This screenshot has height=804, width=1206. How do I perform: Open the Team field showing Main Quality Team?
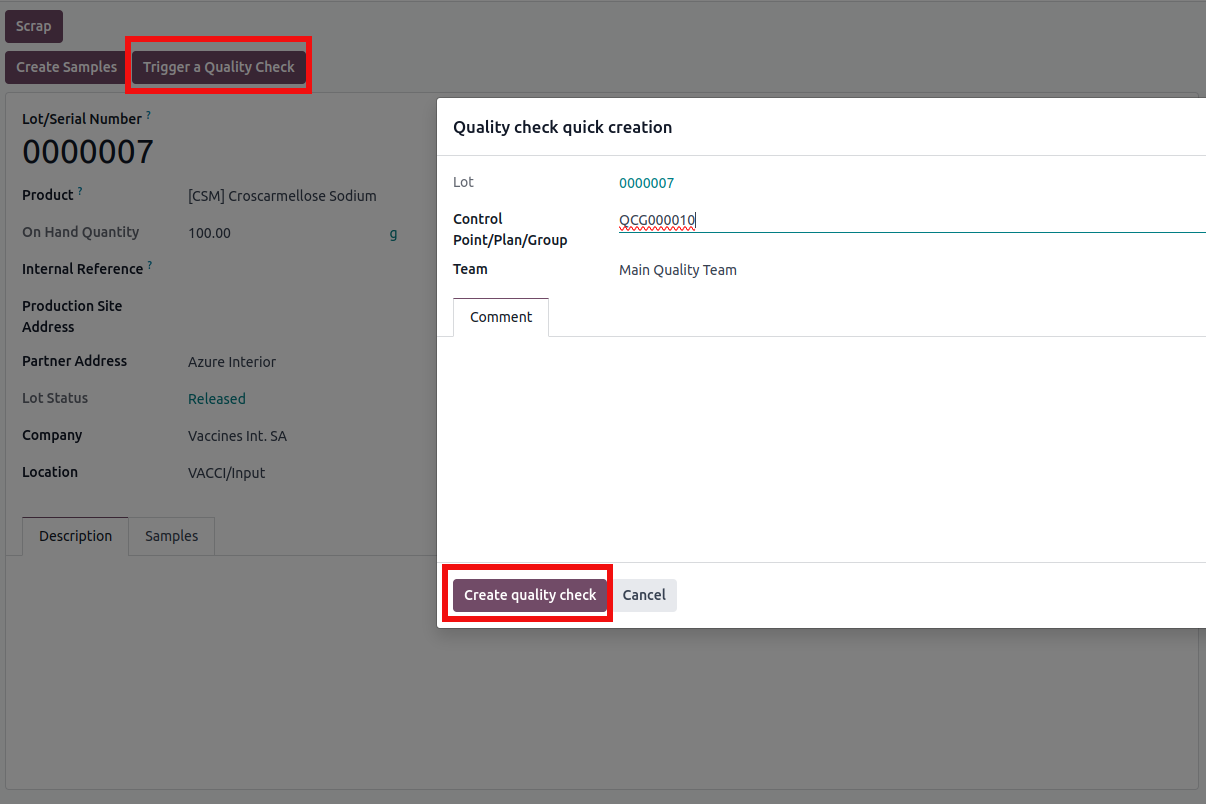(x=677, y=270)
